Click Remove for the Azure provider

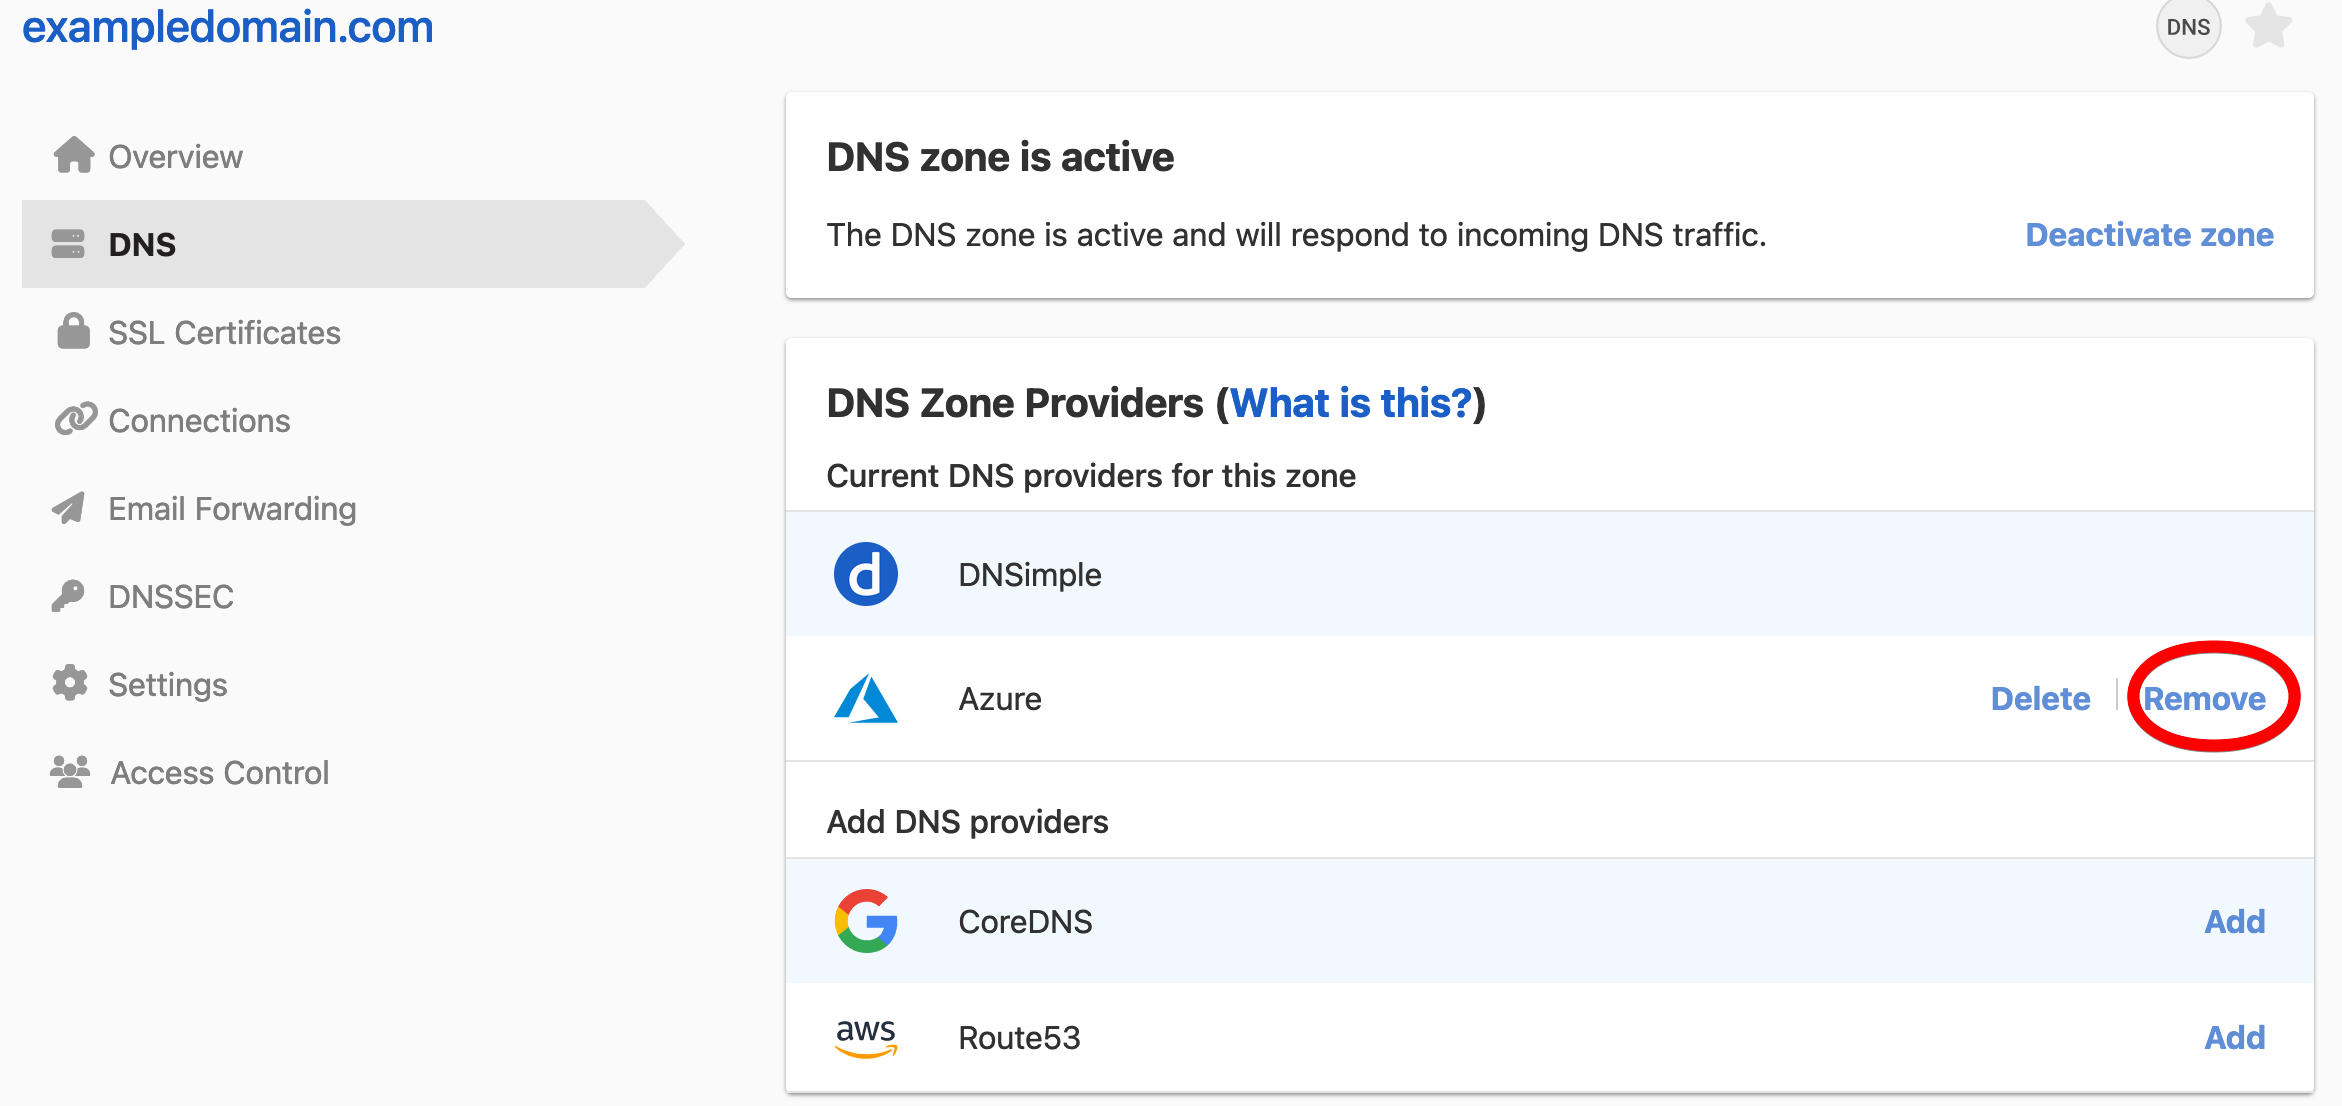(2204, 698)
